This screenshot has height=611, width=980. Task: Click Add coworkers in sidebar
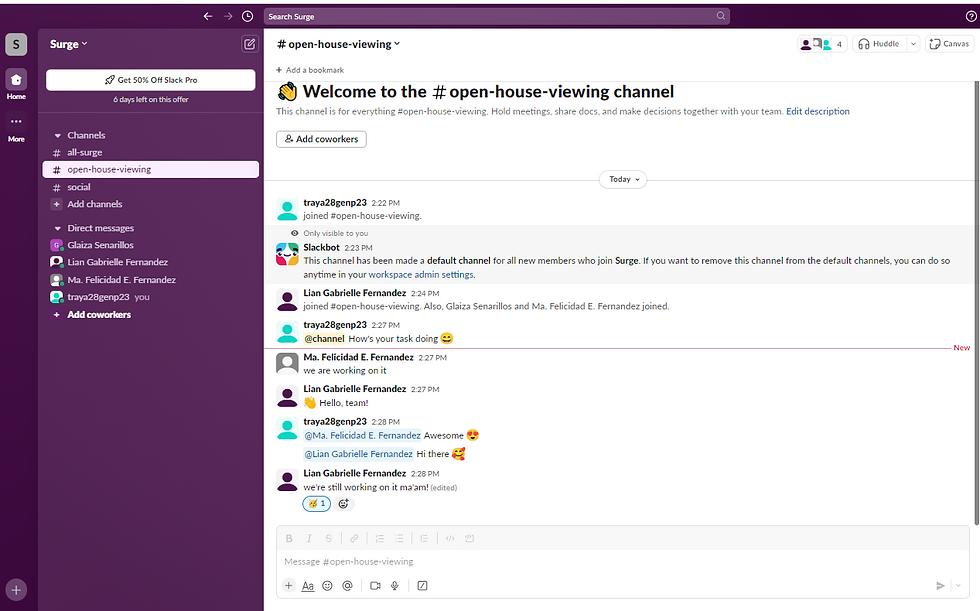[151, 315]
